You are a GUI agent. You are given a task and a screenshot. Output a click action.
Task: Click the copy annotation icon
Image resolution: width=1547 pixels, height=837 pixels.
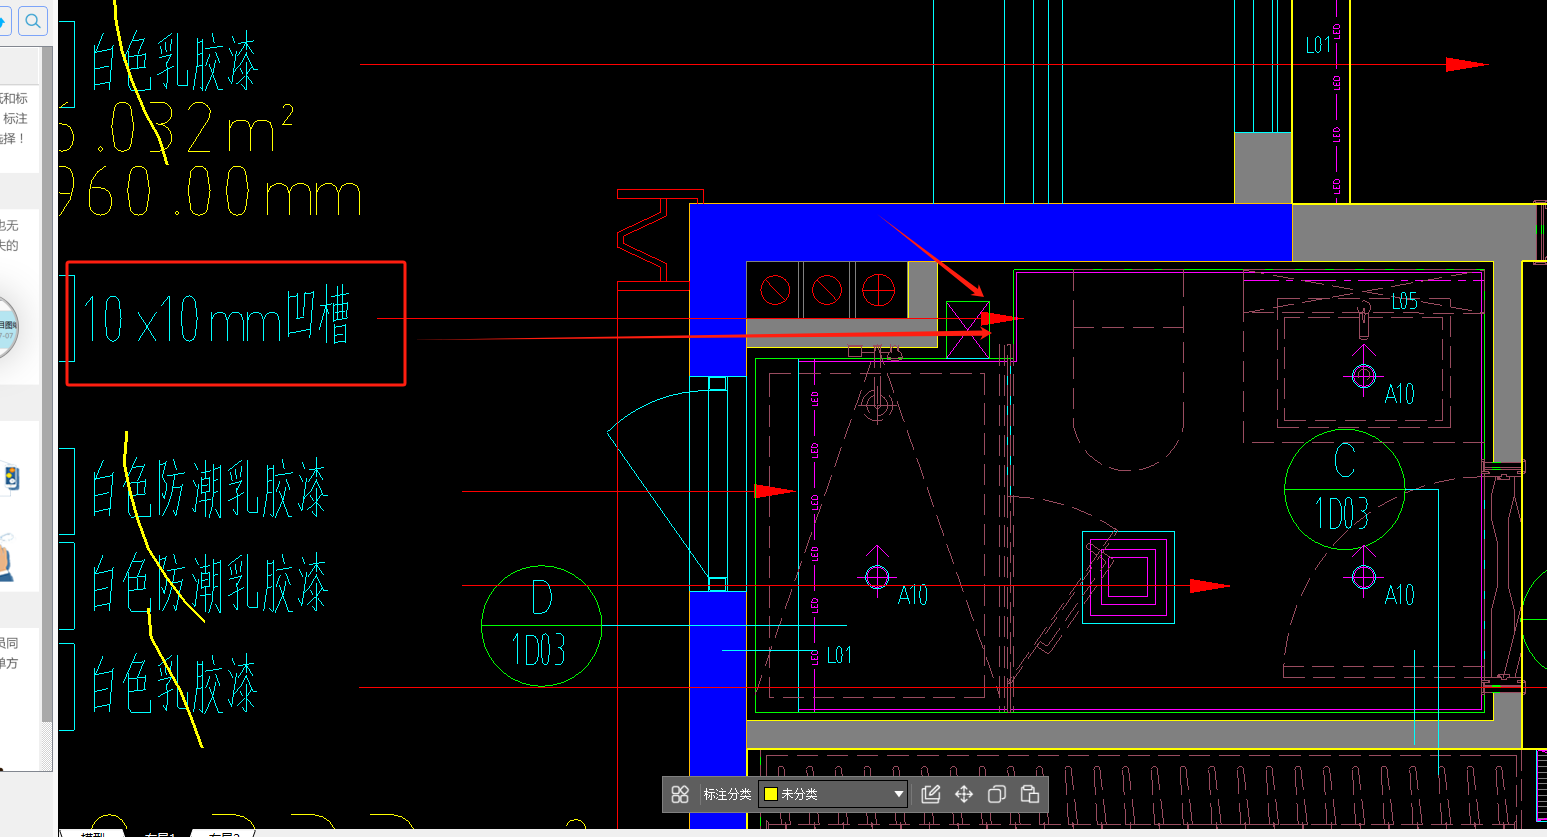tap(997, 794)
